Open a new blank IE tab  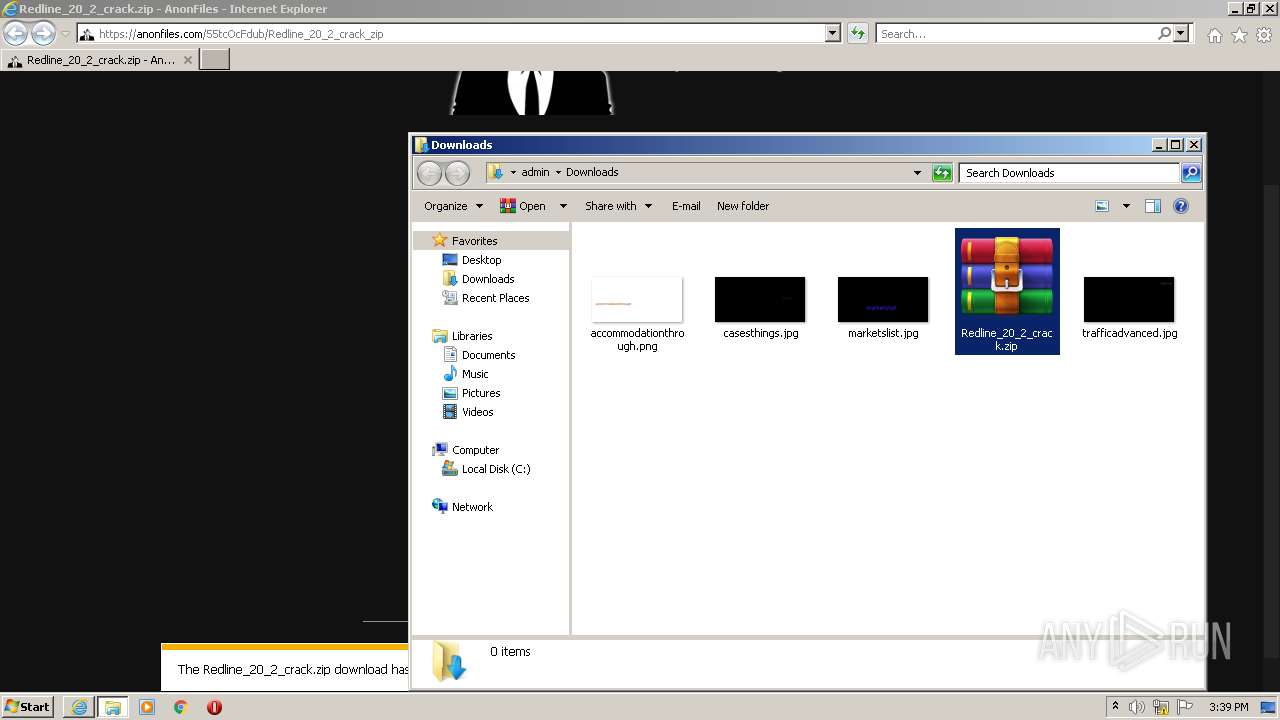(x=215, y=60)
